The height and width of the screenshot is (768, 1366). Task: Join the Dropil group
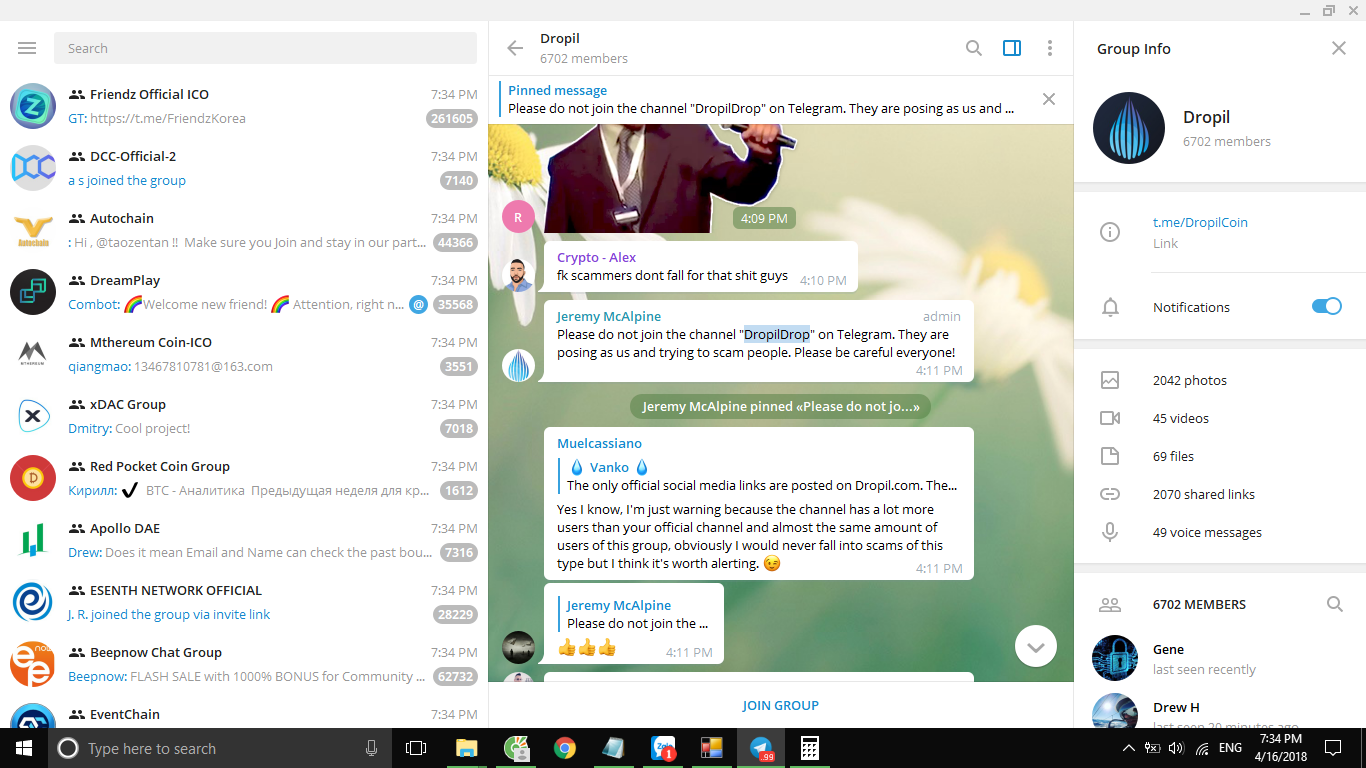tap(780, 705)
